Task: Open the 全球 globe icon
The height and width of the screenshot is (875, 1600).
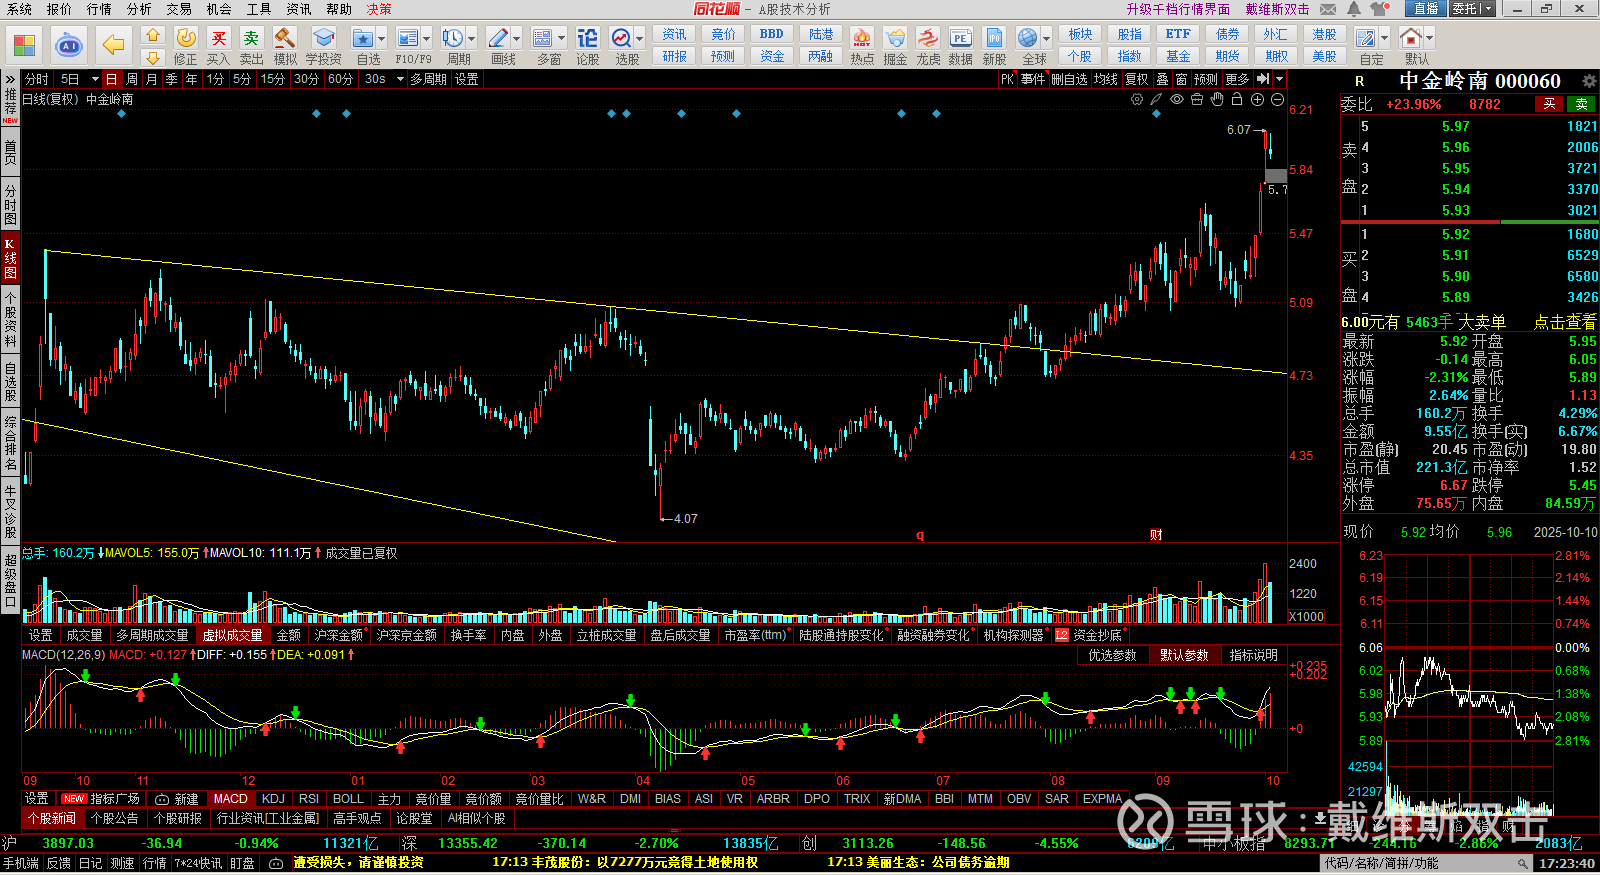Action: tap(1028, 38)
